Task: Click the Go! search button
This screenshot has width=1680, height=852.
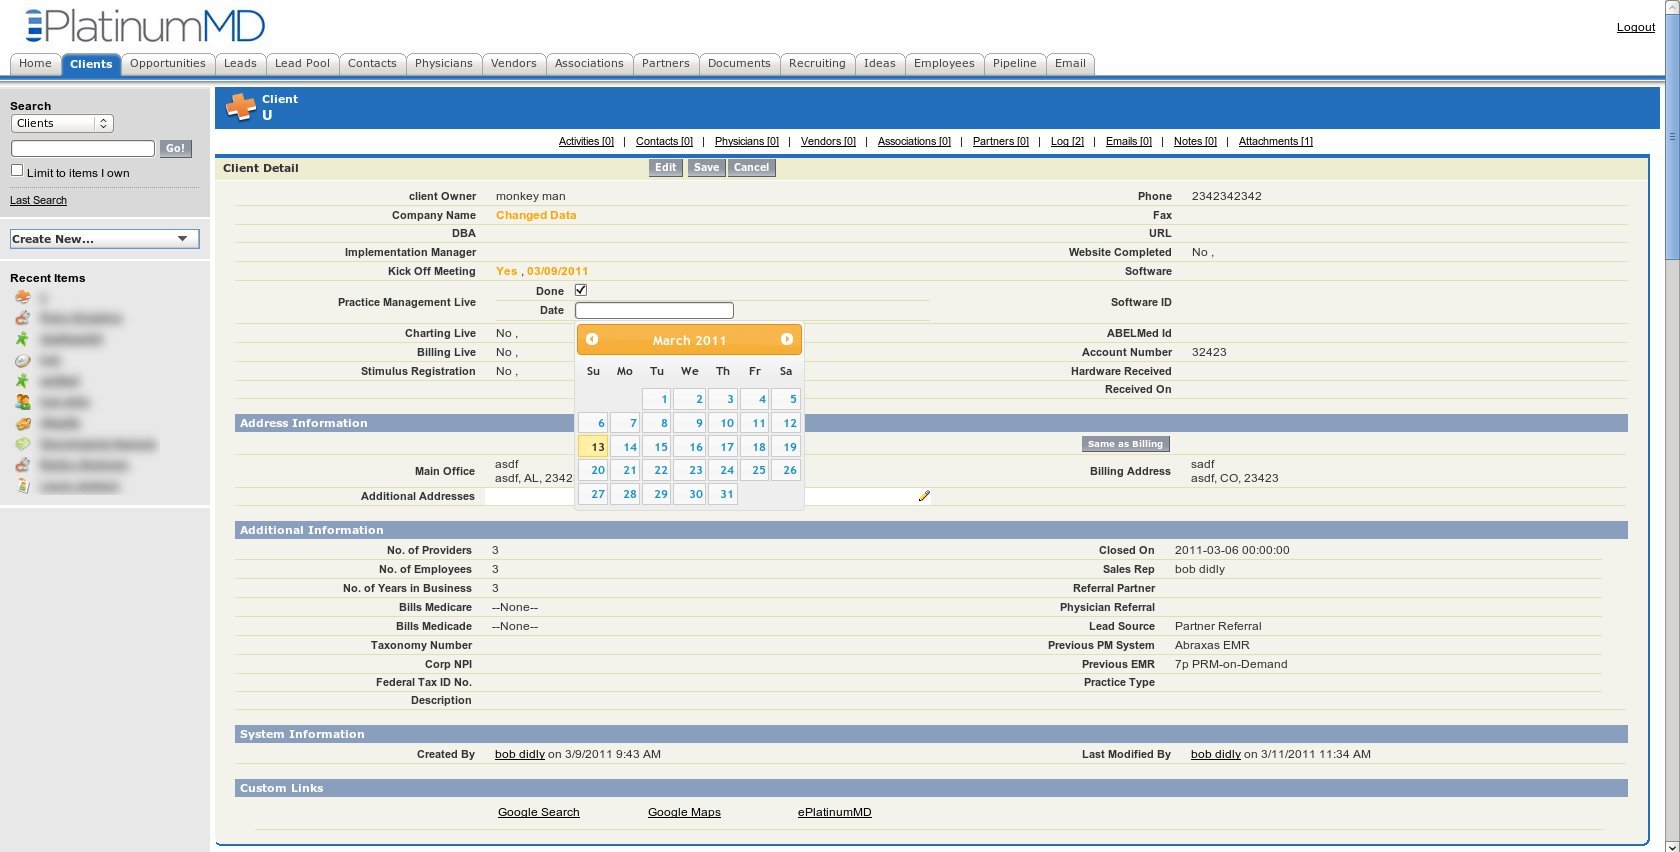Action: point(175,149)
